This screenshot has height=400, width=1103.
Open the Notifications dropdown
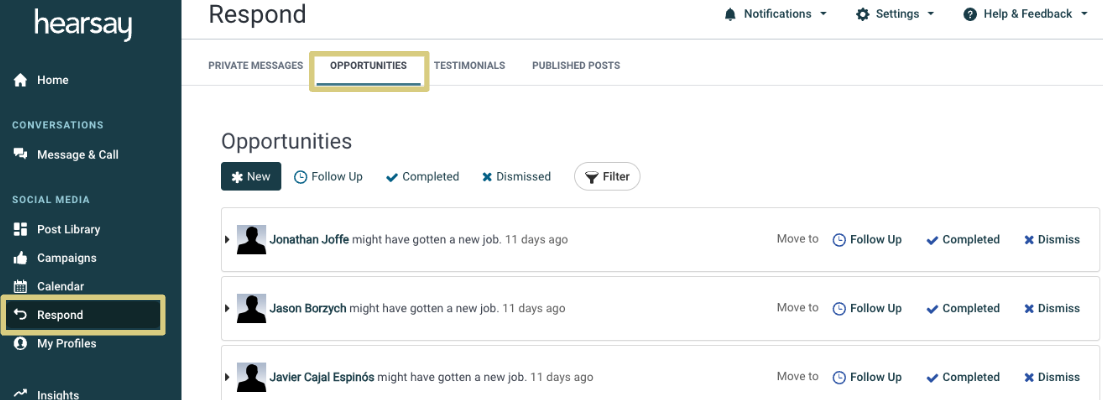(x=775, y=14)
